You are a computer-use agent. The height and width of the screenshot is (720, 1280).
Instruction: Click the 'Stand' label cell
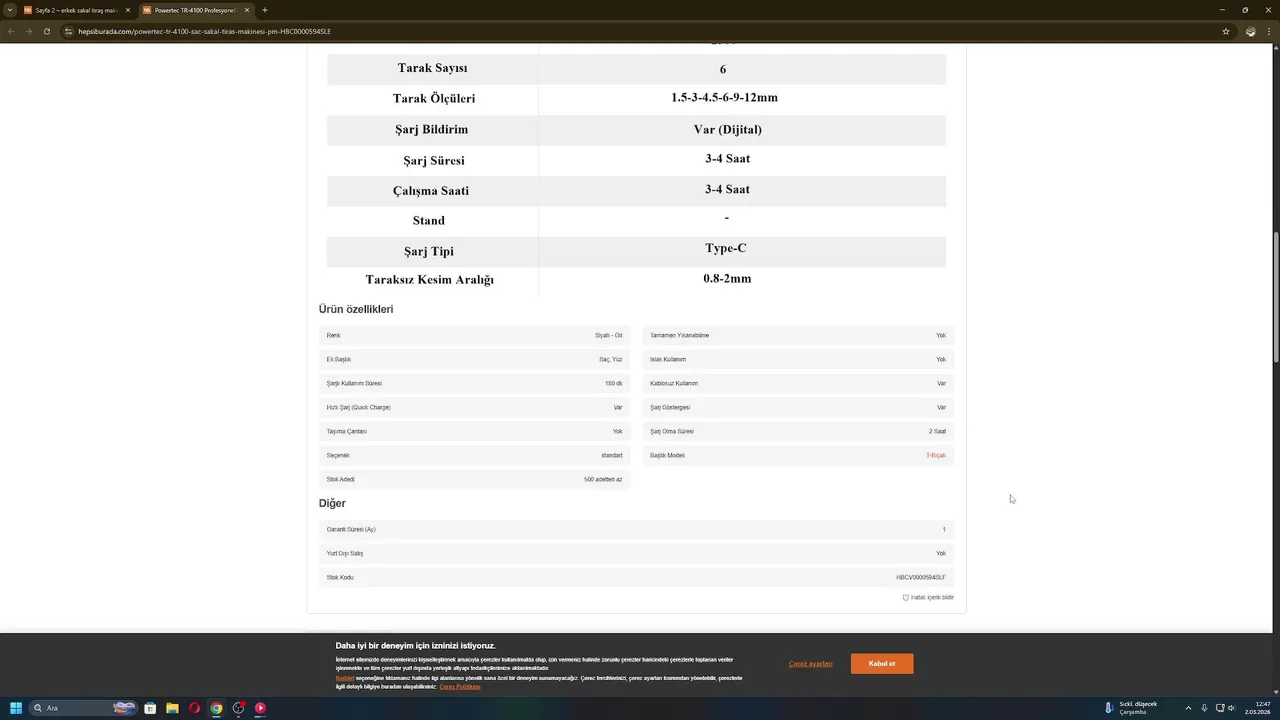coord(429,220)
